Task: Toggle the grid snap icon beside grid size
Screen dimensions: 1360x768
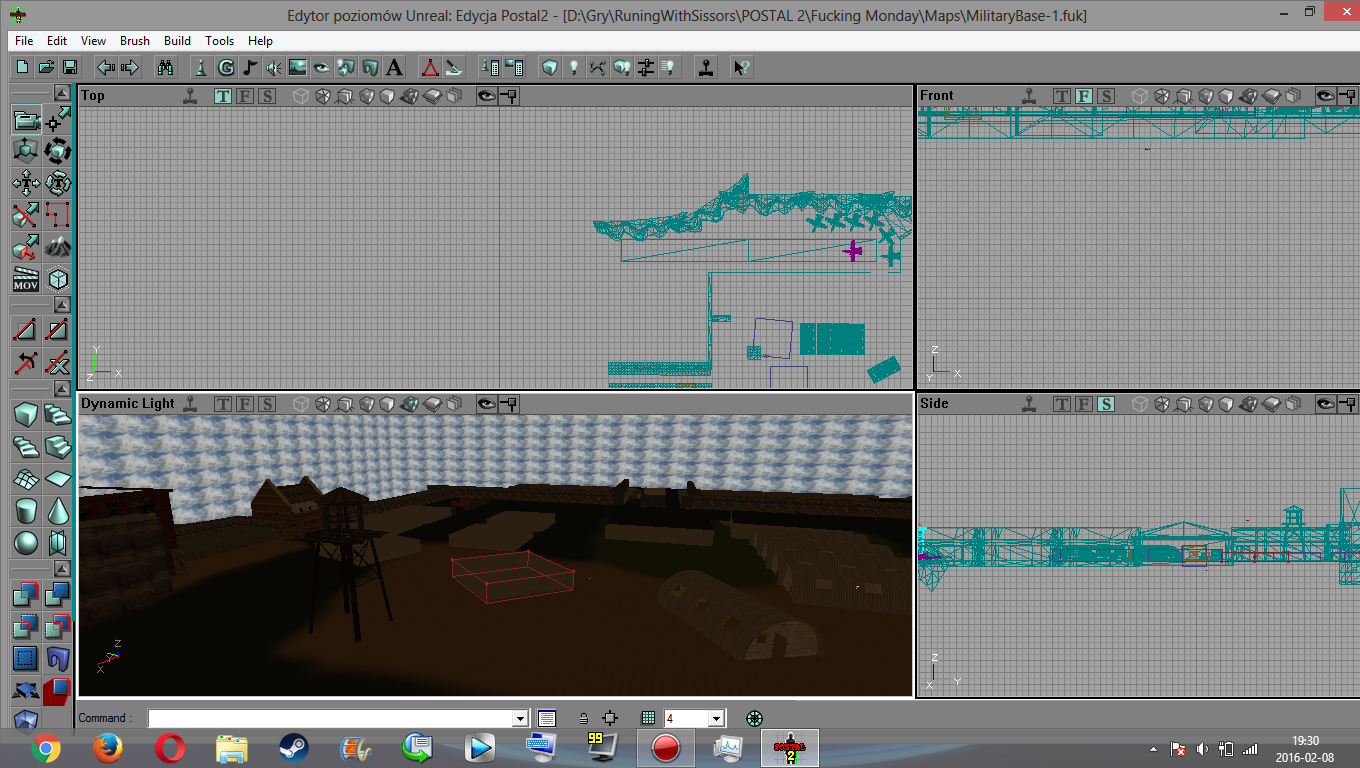Action: [648, 718]
